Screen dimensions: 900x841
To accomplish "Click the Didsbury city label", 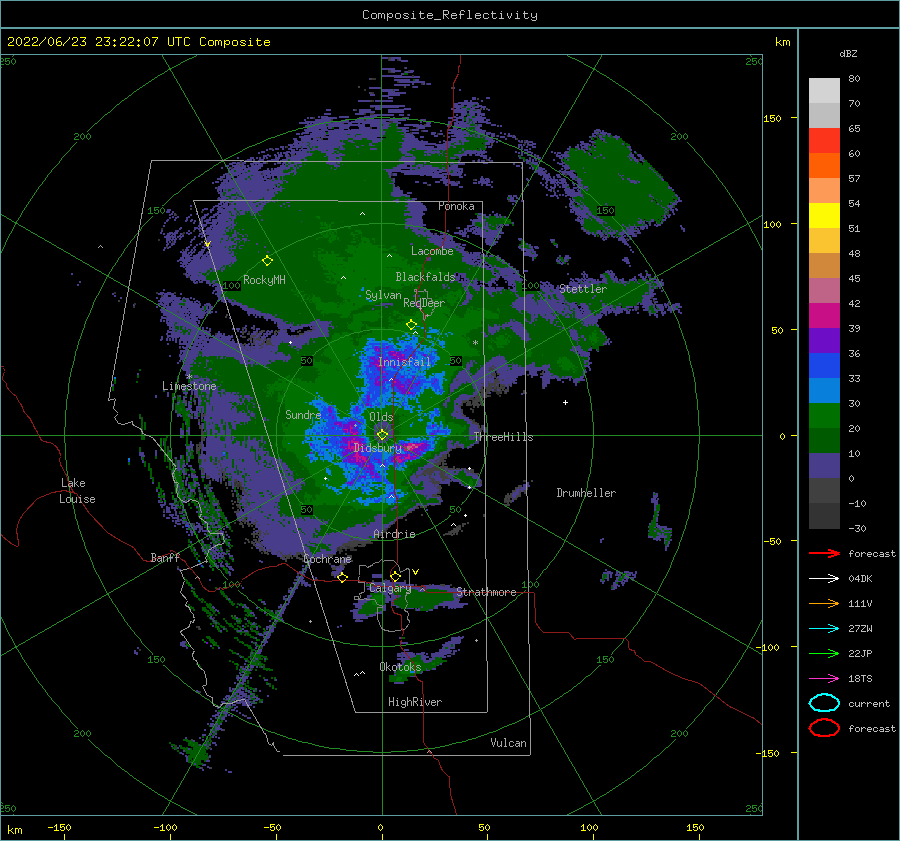I will pyautogui.click(x=377, y=448).
